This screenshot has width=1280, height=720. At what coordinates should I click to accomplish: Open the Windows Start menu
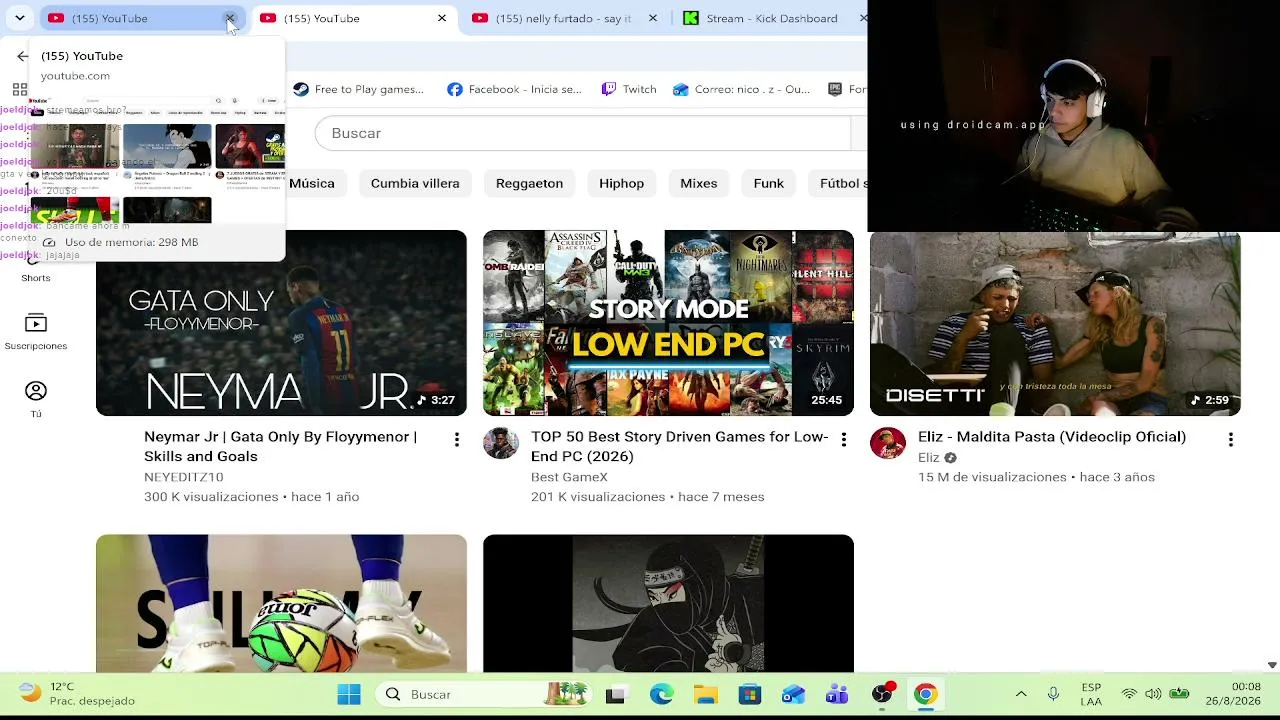click(349, 694)
